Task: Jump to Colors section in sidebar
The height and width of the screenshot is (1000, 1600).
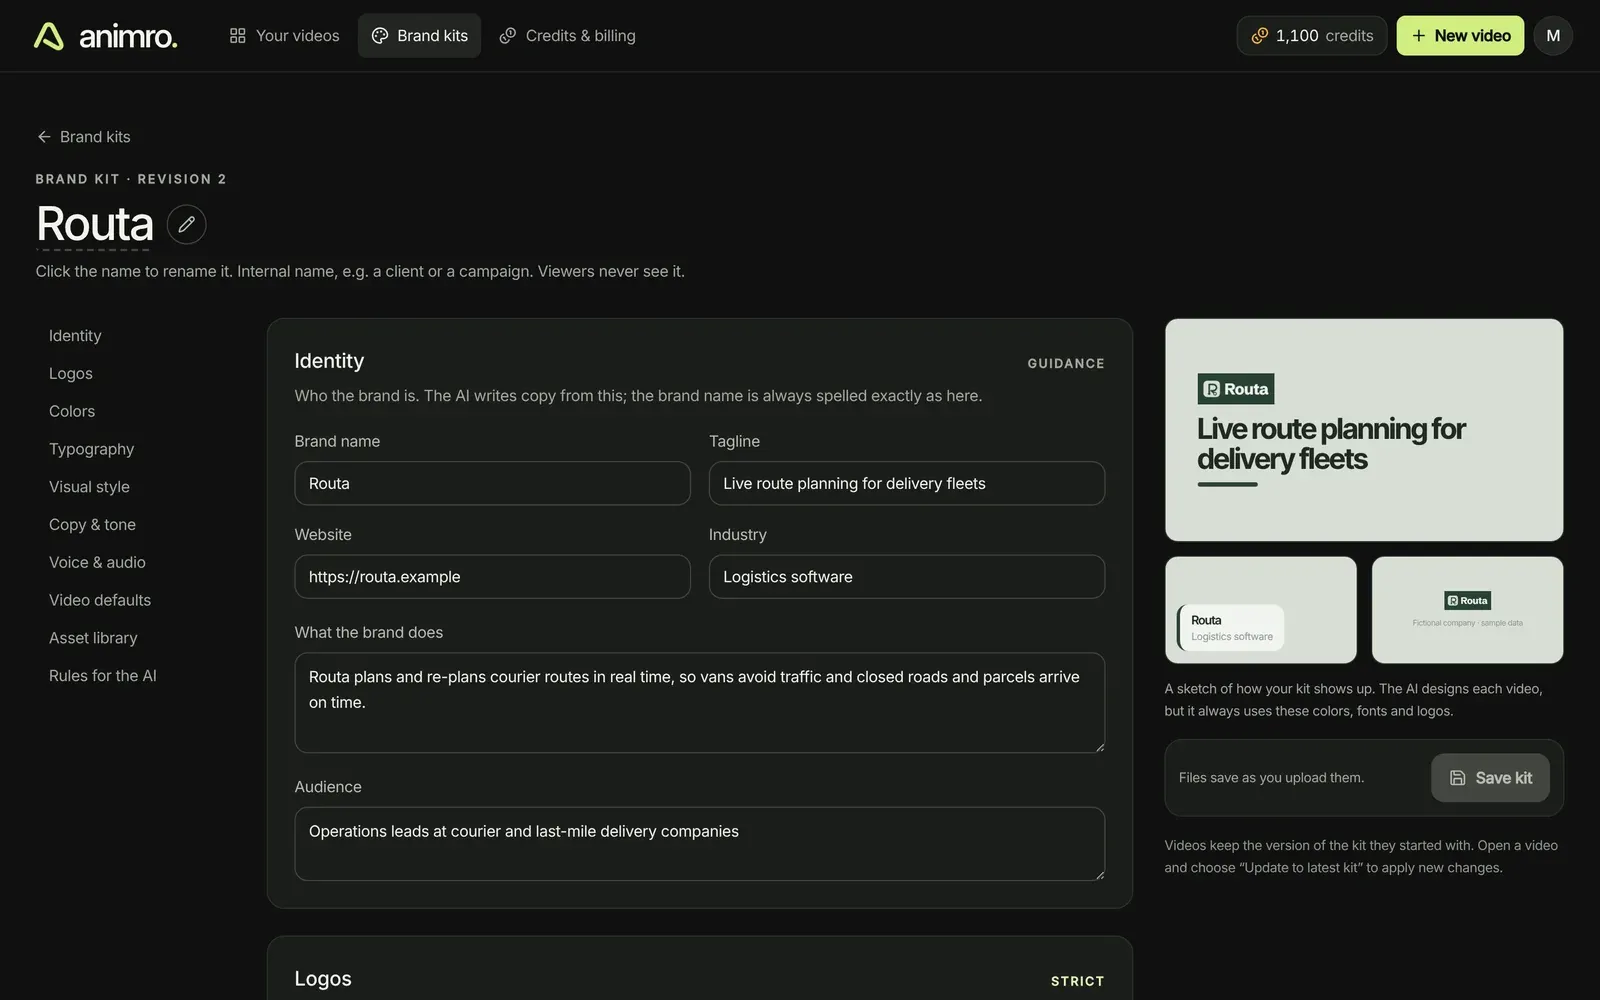Action: (x=72, y=412)
